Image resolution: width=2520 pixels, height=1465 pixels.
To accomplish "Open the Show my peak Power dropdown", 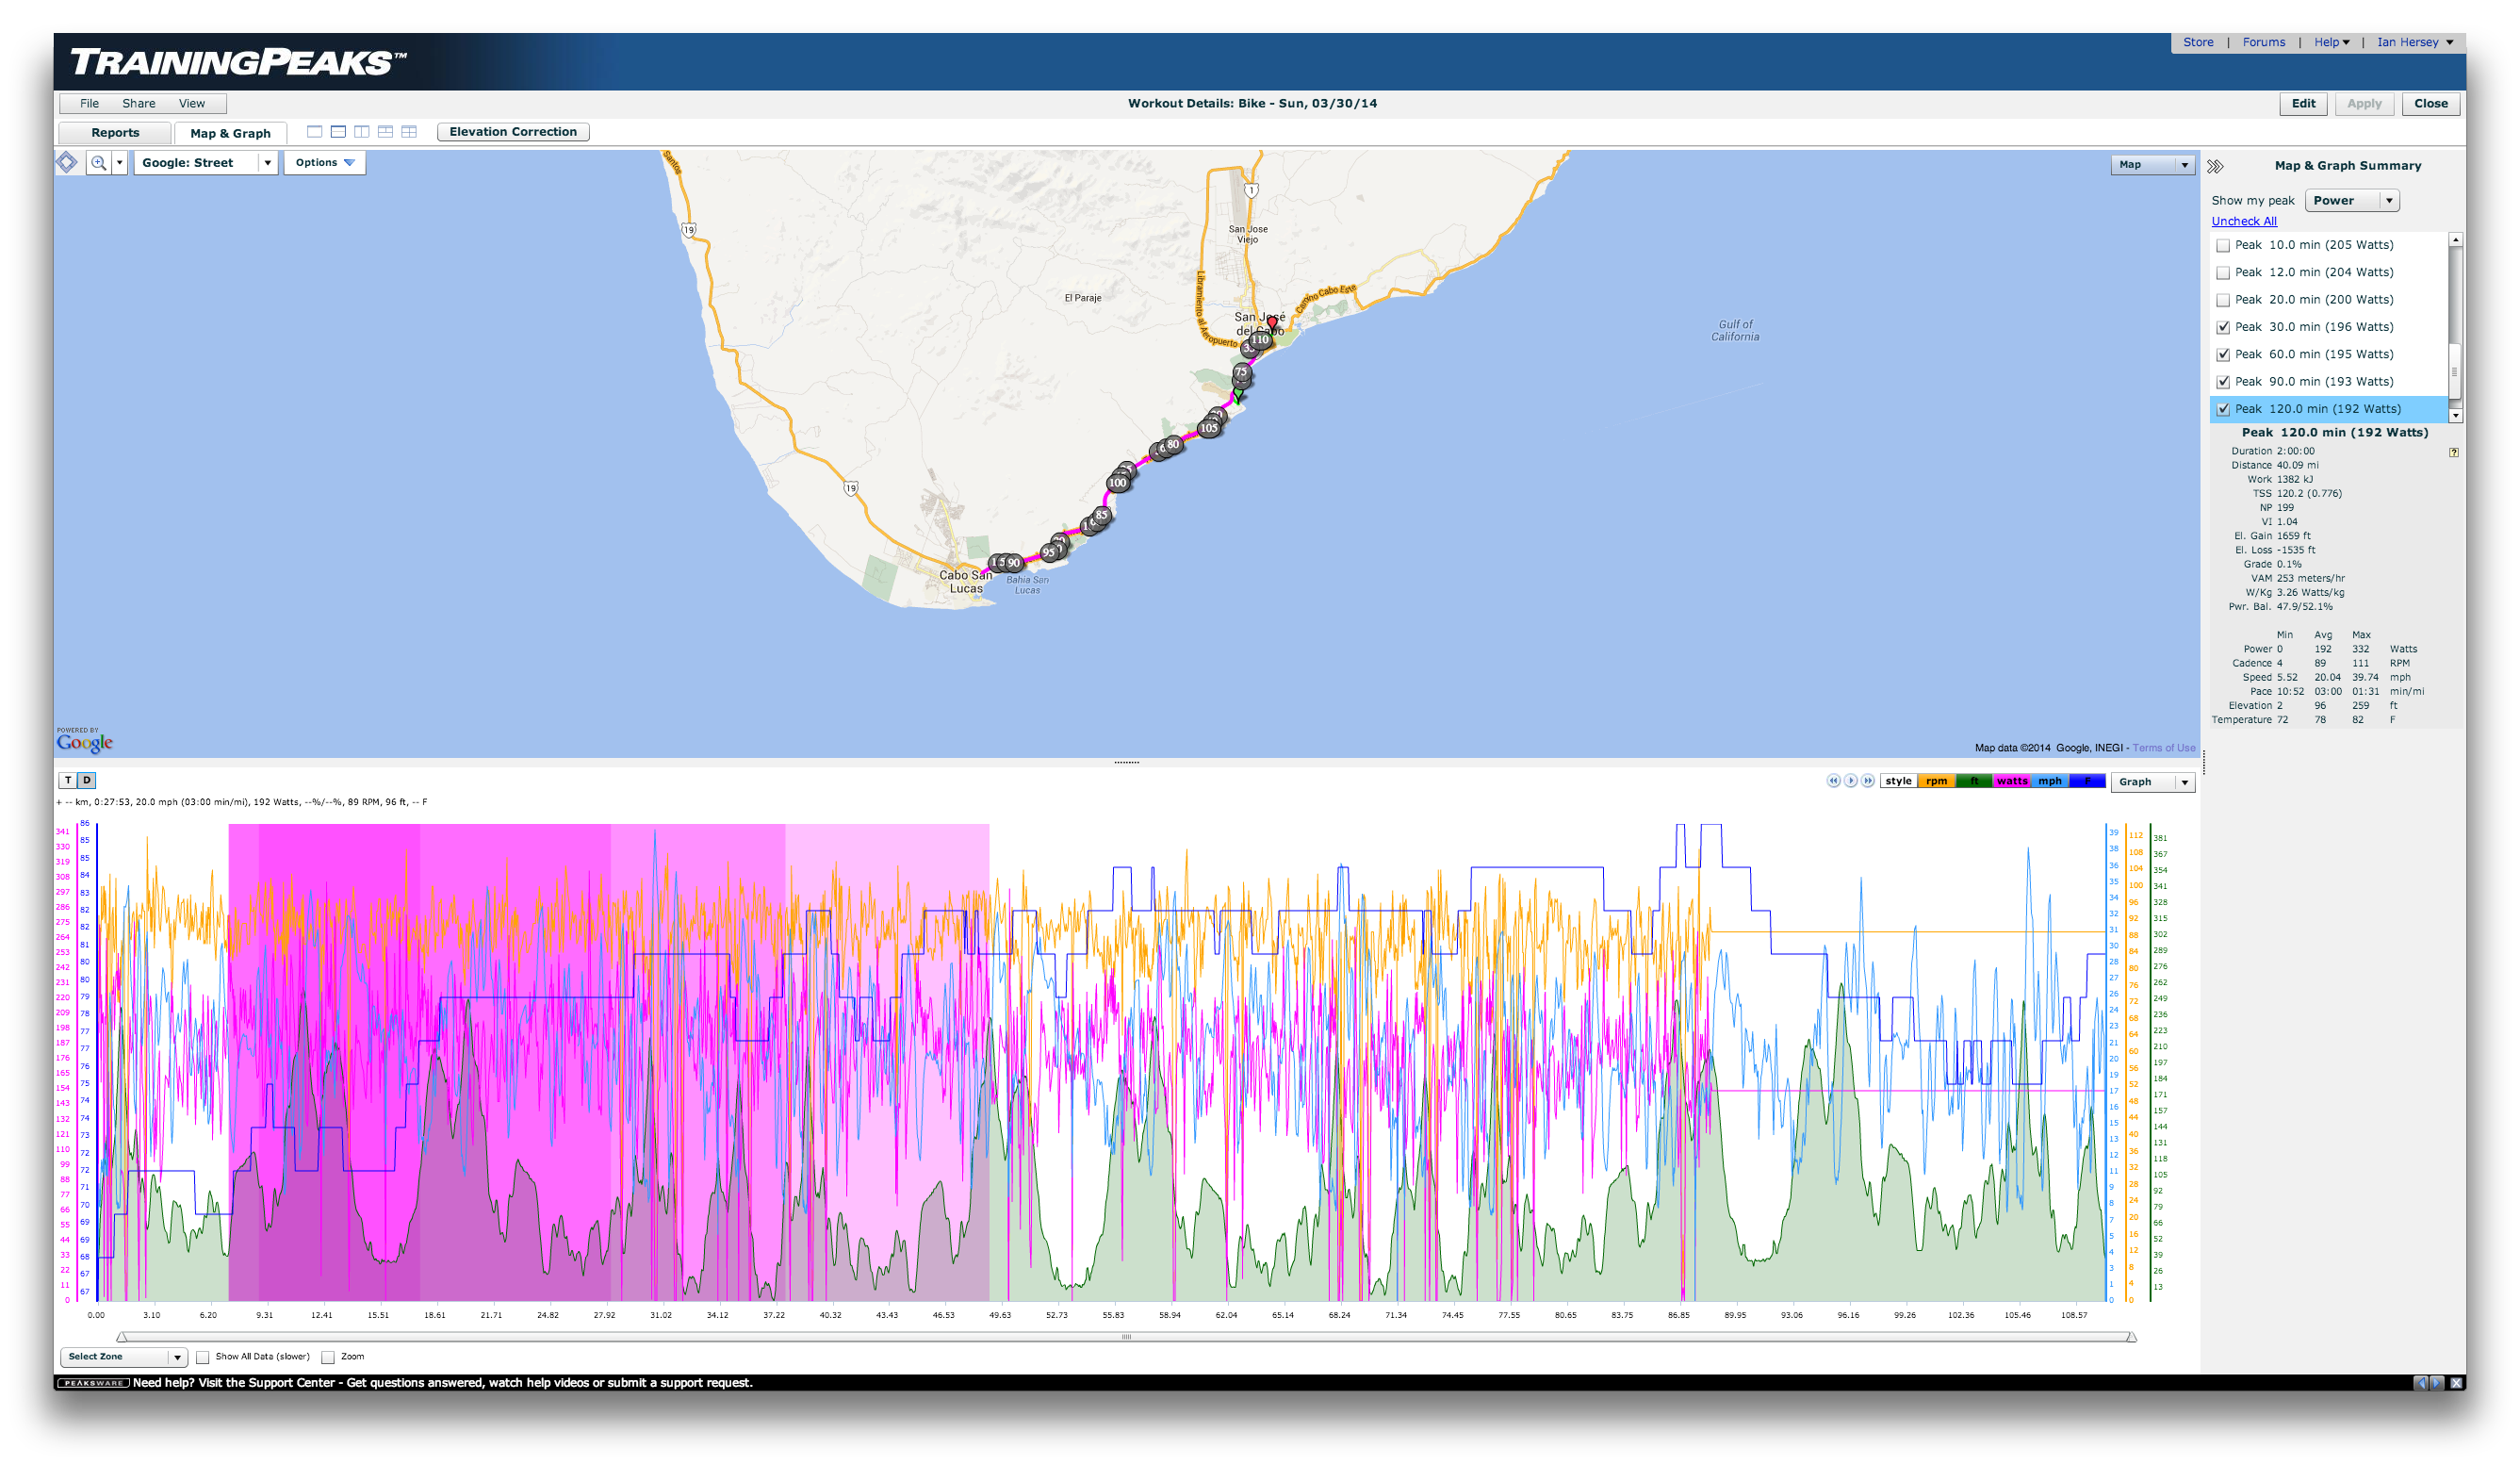I will (x=2352, y=201).
